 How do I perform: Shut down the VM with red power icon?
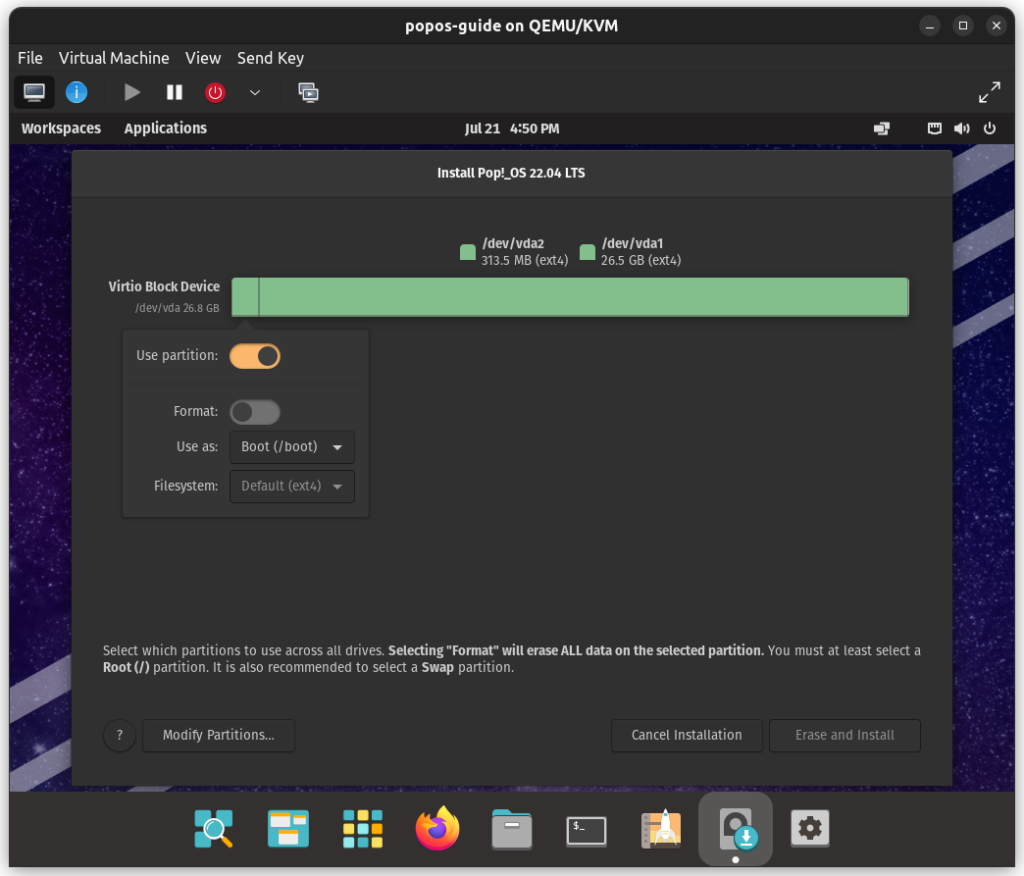click(x=215, y=92)
